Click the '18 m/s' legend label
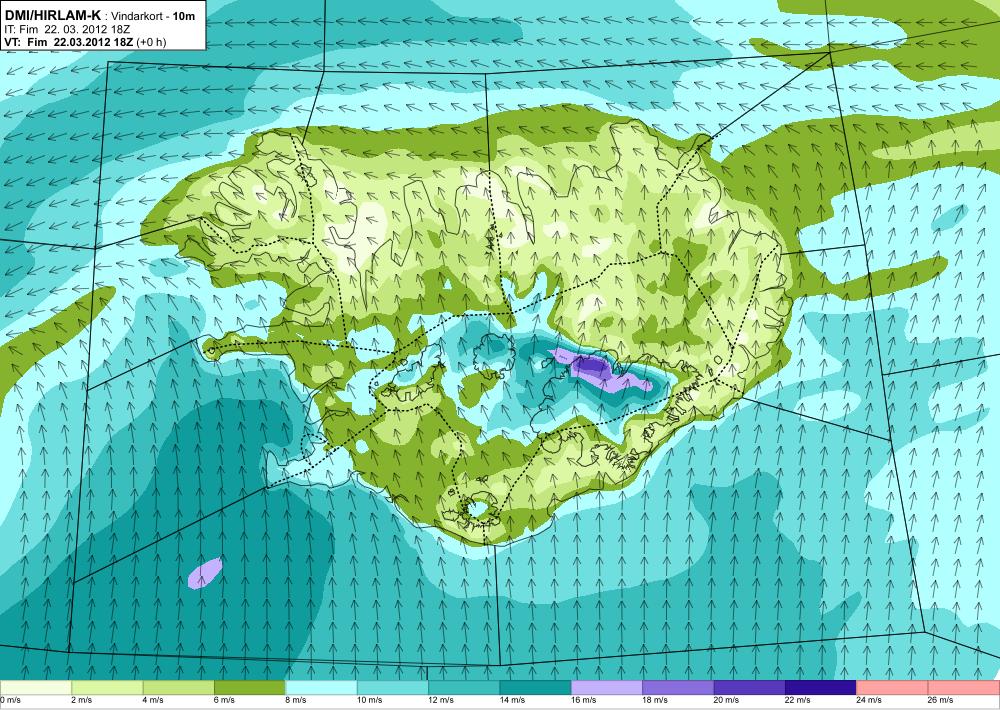 coord(655,700)
